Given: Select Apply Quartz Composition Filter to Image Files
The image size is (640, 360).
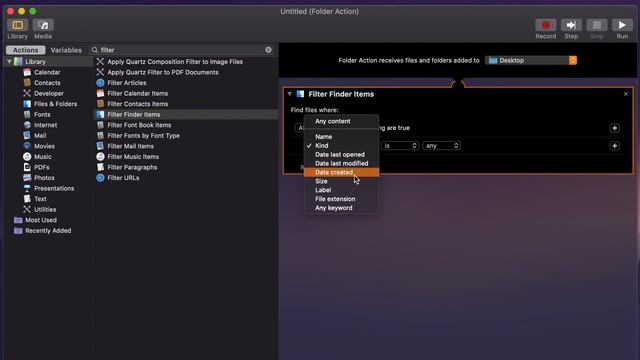Looking at the screenshot, I should pos(175,62).
